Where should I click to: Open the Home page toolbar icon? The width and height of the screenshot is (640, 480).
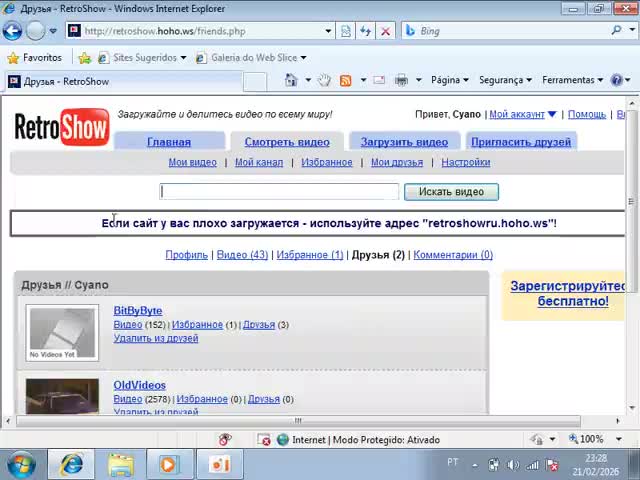click(291, 80)
